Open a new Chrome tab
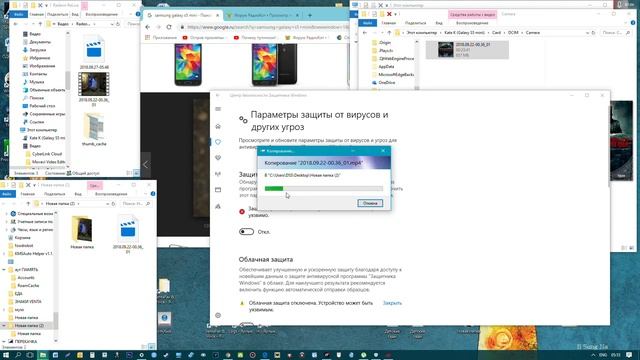Screen dimensions: 640x360 [x=310, y=15]
